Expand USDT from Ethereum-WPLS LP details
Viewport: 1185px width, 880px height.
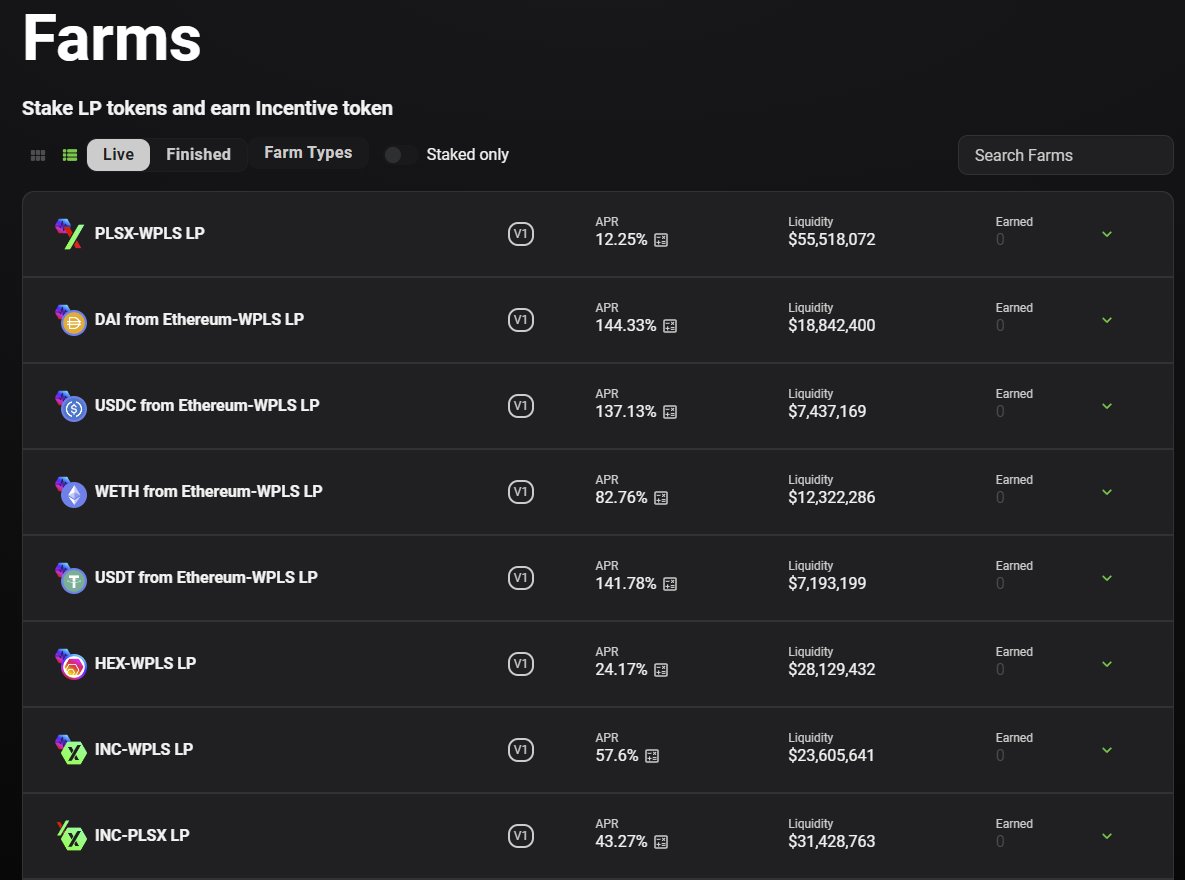coord(1106,578)
